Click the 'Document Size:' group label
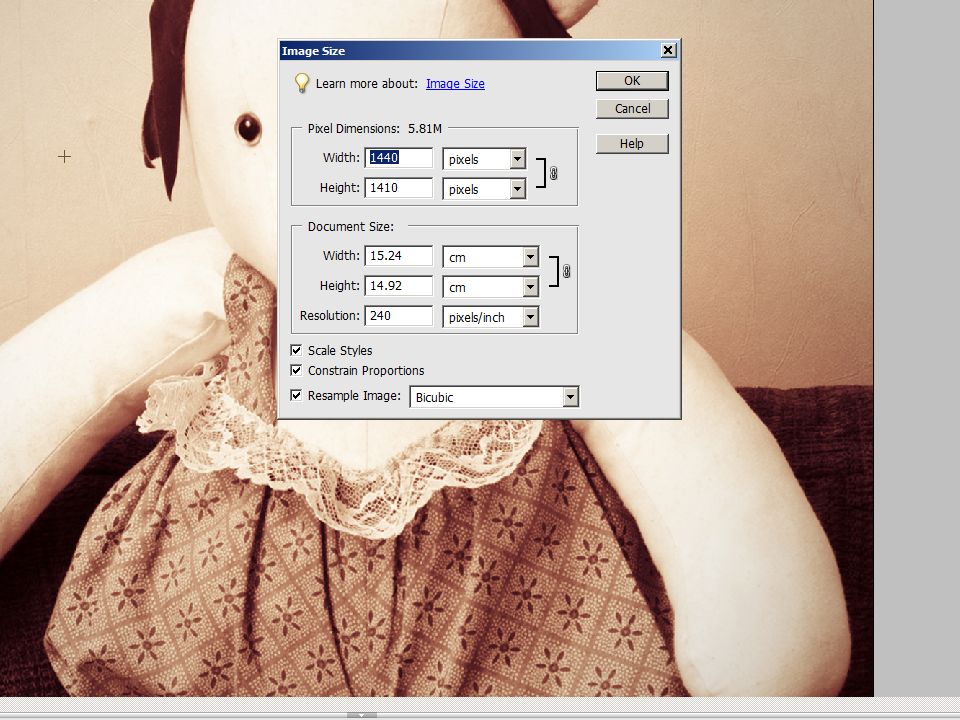The width and height of the screenshot is (960, 720). 351,227
